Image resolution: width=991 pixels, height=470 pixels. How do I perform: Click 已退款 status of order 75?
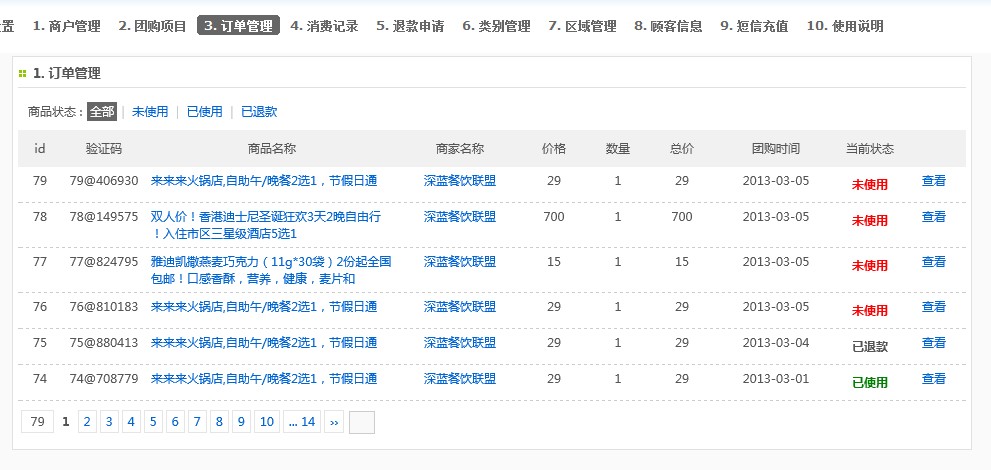pos(870,346)
